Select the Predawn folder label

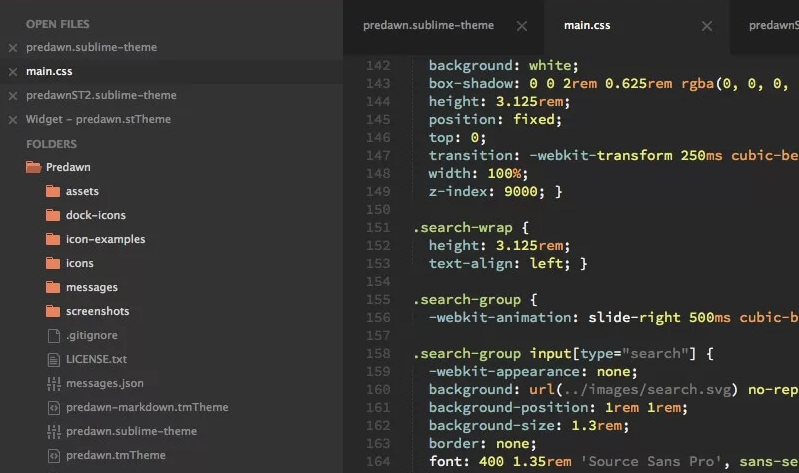click(68, 167)
